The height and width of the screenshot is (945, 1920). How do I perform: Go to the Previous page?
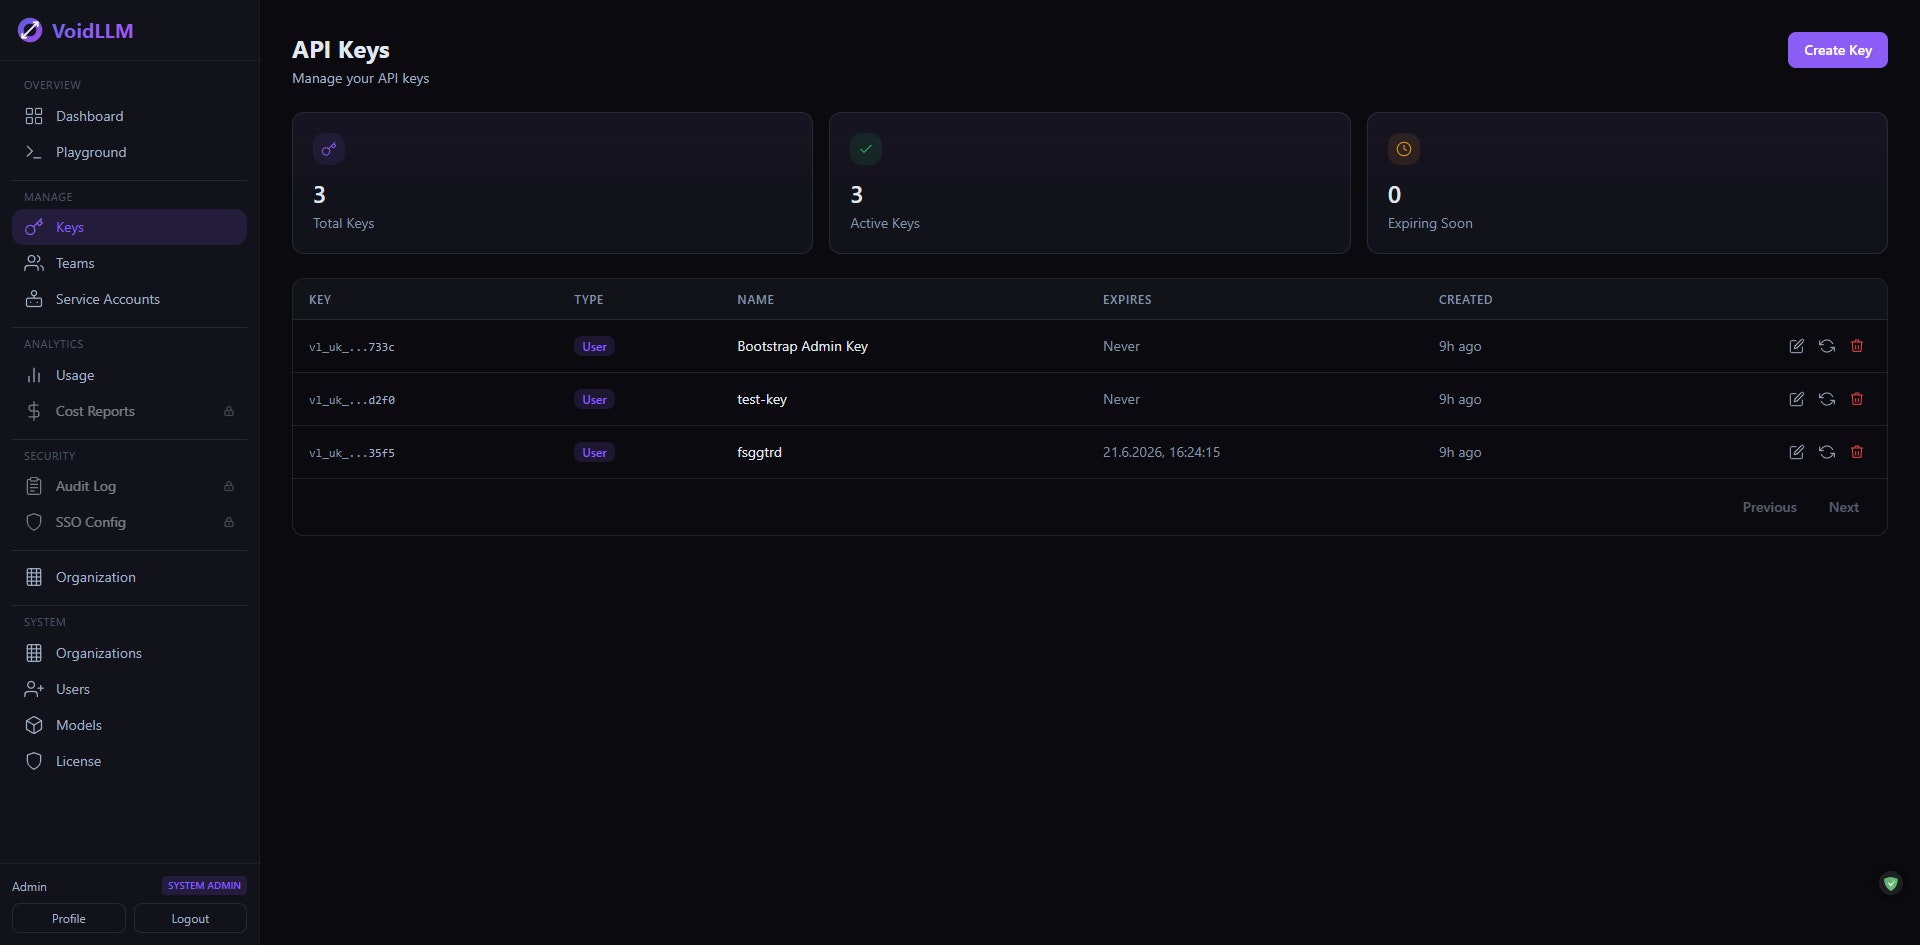click(x=1769, y=507)
